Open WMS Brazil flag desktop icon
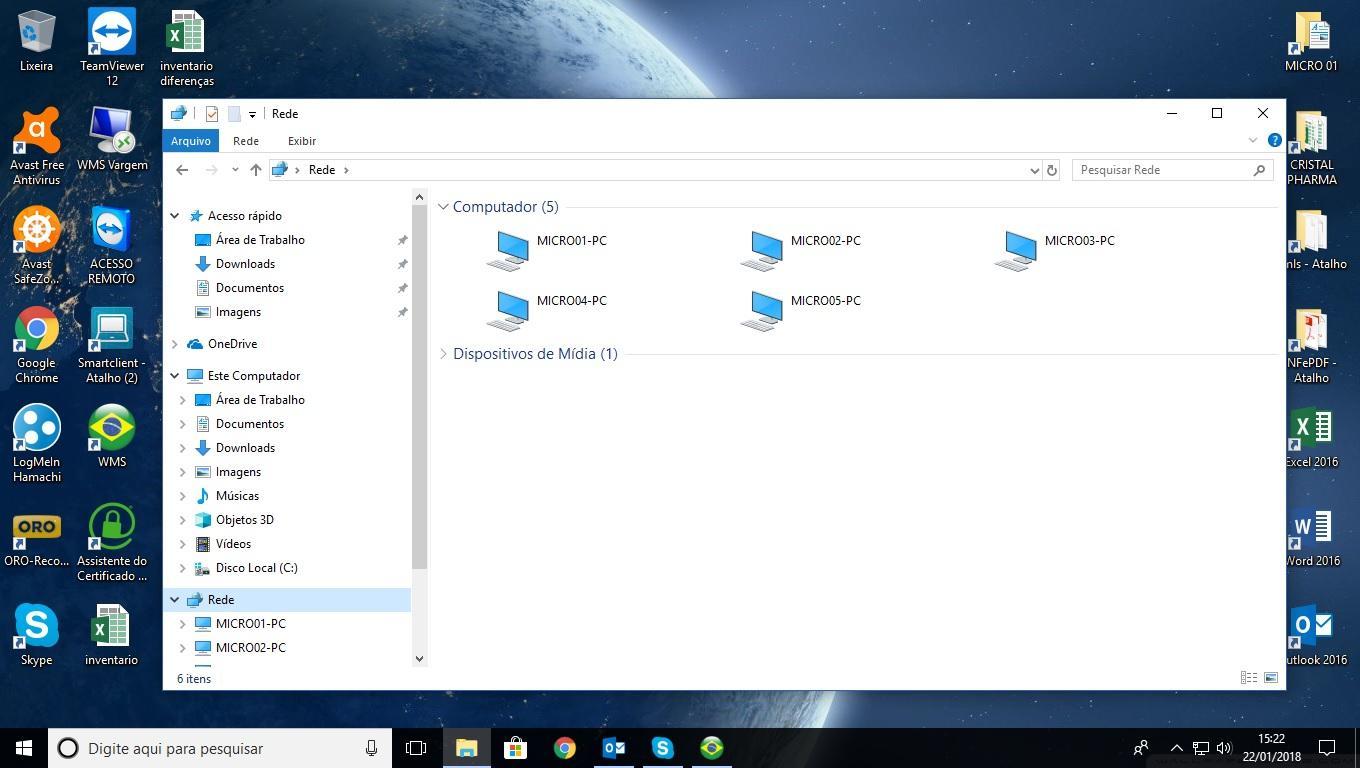1360x768 pixels. tap(112, 436)
